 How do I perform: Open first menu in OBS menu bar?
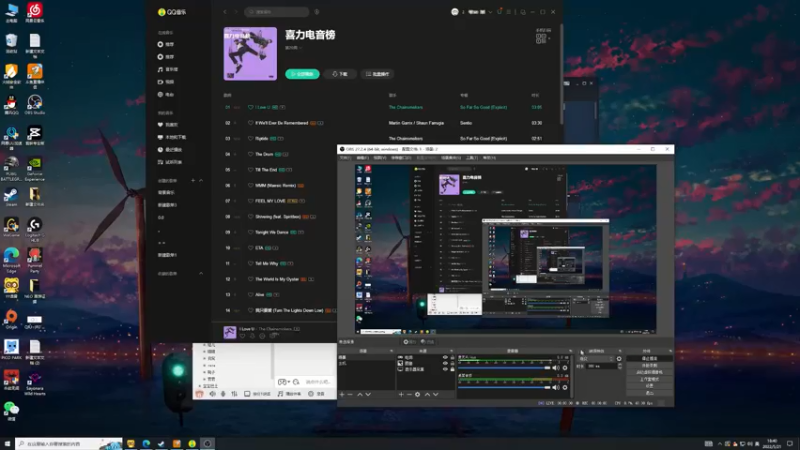click(x=345, y=158)
